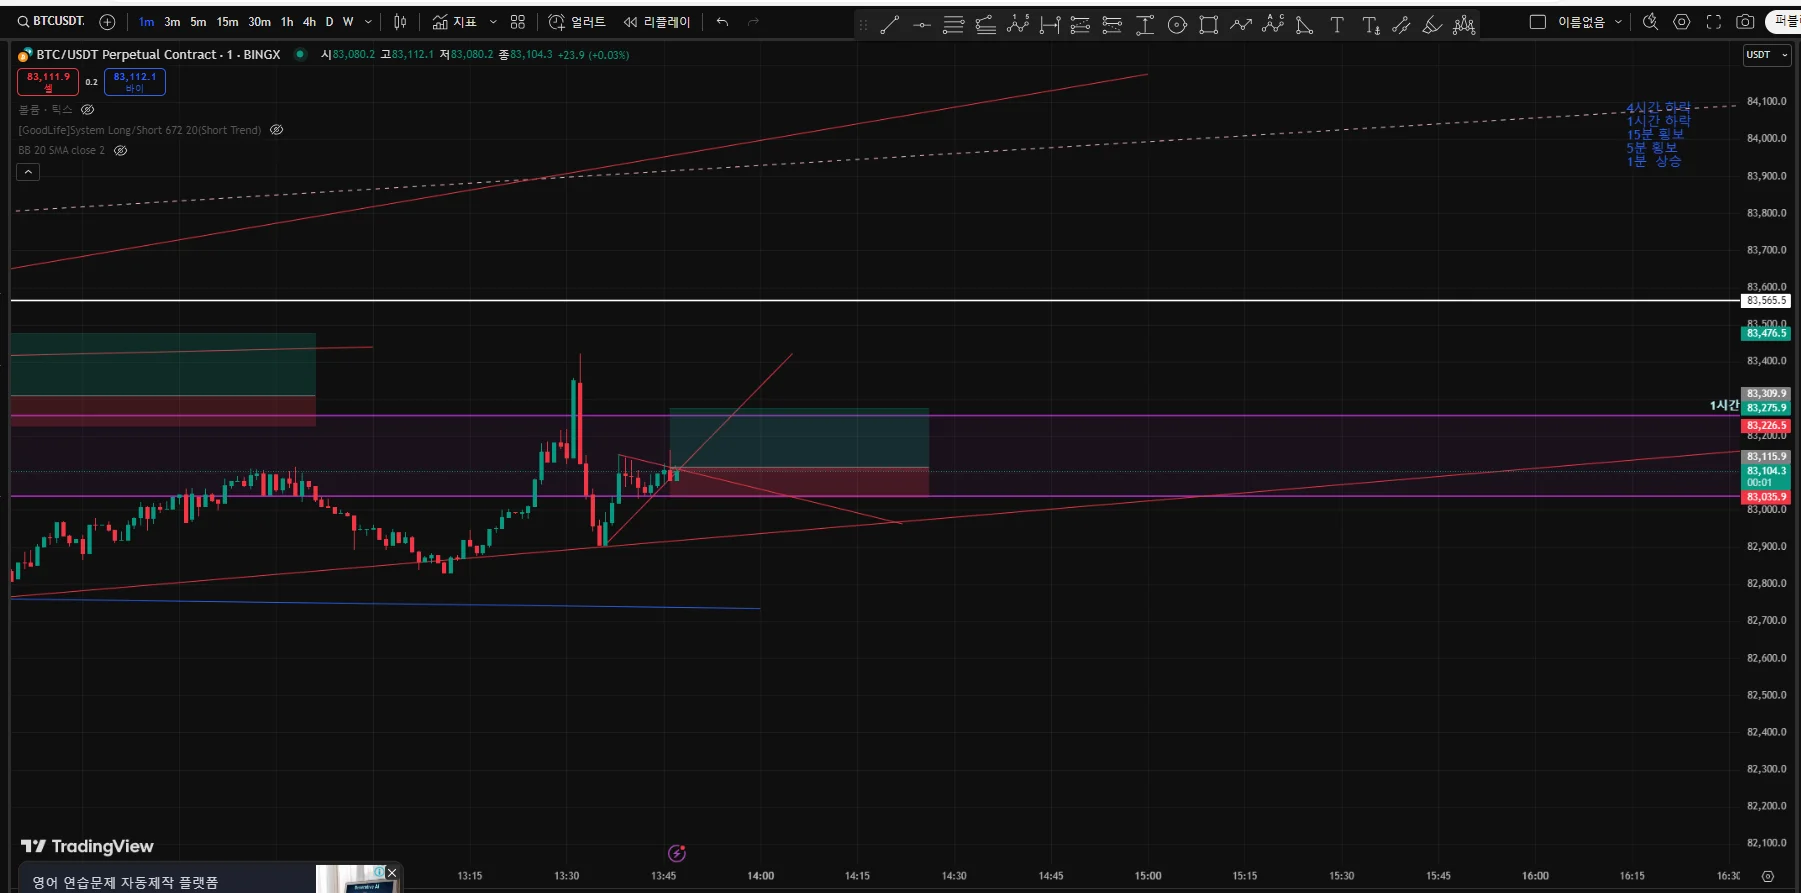Click the red sell price button

48,82
